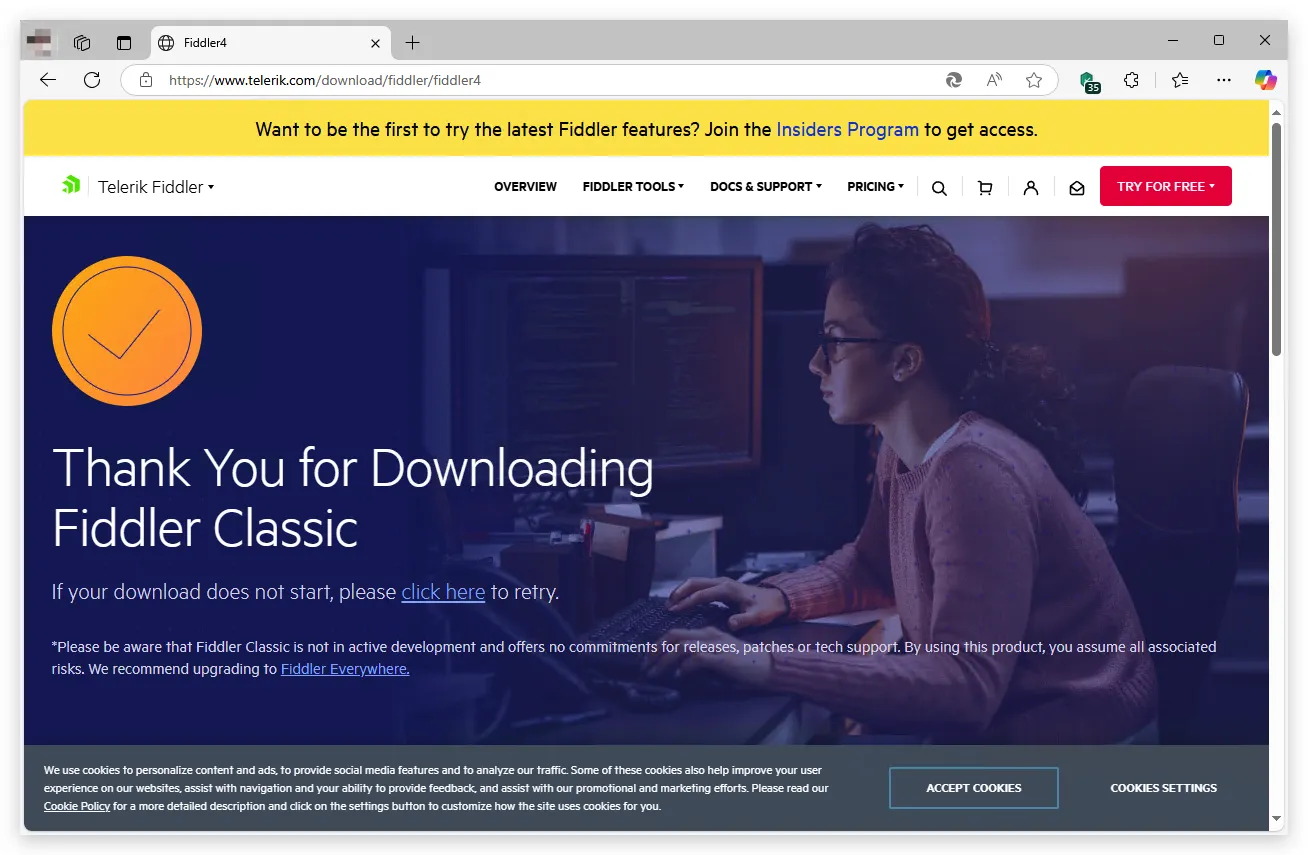The width and height of the screenshot is (1308, 855).
Task: Follow the Insiders Program link
Action: point(847,129)
